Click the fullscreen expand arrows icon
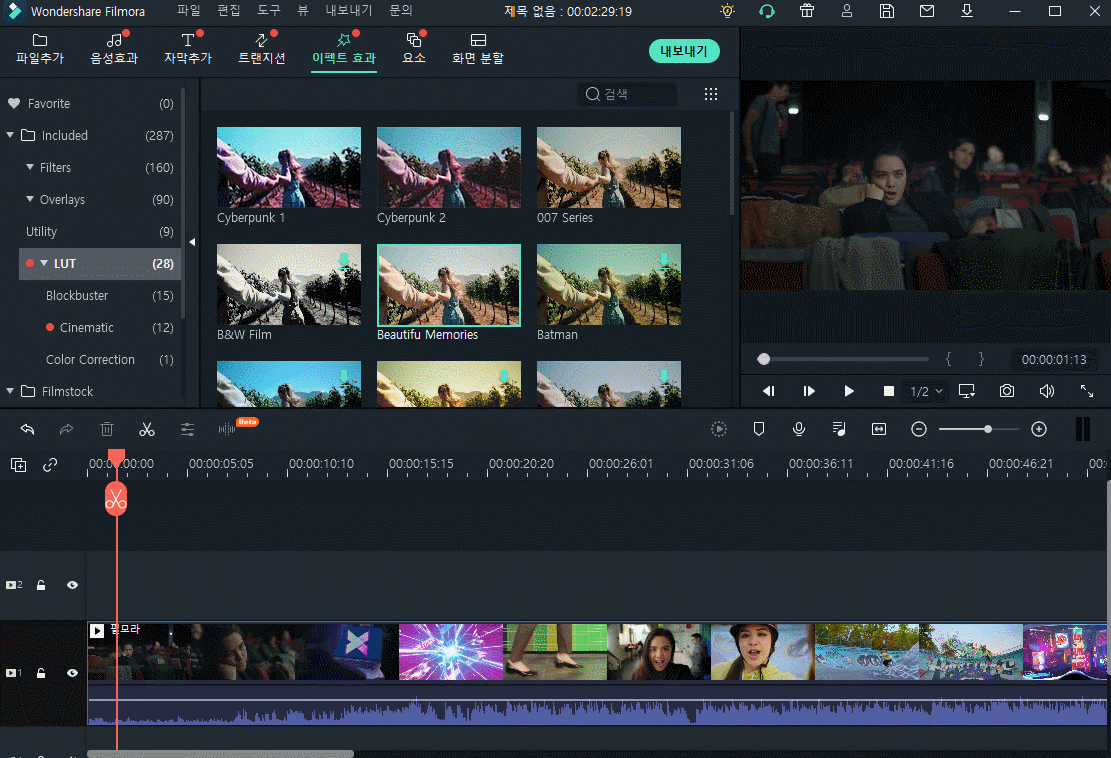1111x758 pixels. [1086, 391]
